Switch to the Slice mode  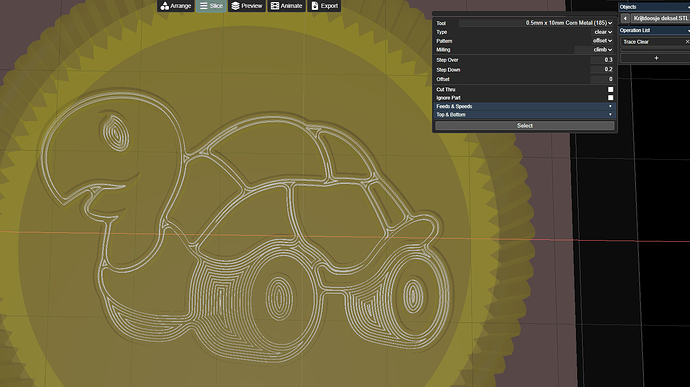[x=211, y=6]
